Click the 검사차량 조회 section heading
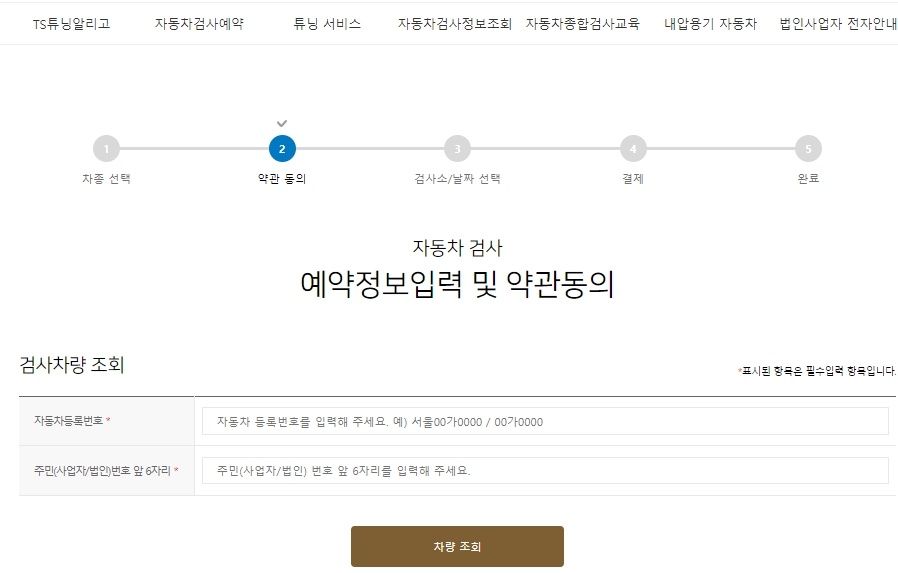Screen dimensions: 898x573 click(72, 365)
